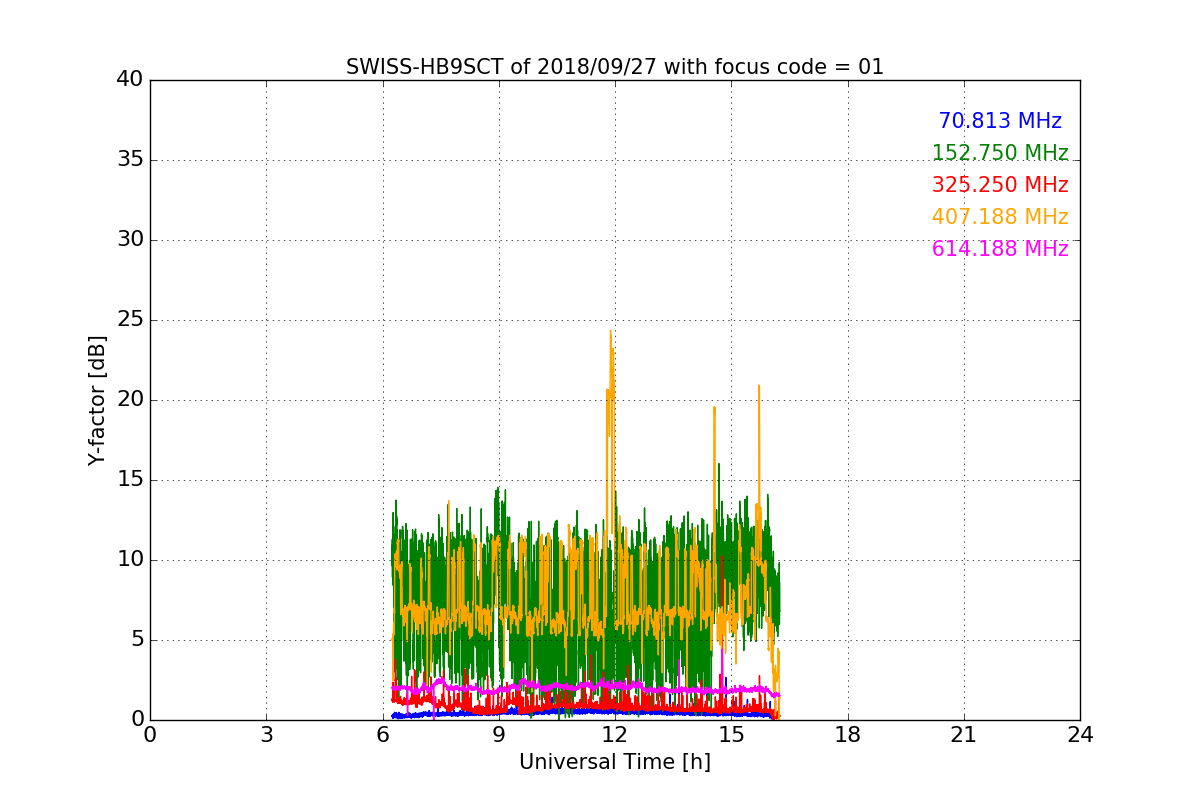Click the x-axis tick label 0
This screenshot has height=800, width=1200.
[x=150, y=735]
